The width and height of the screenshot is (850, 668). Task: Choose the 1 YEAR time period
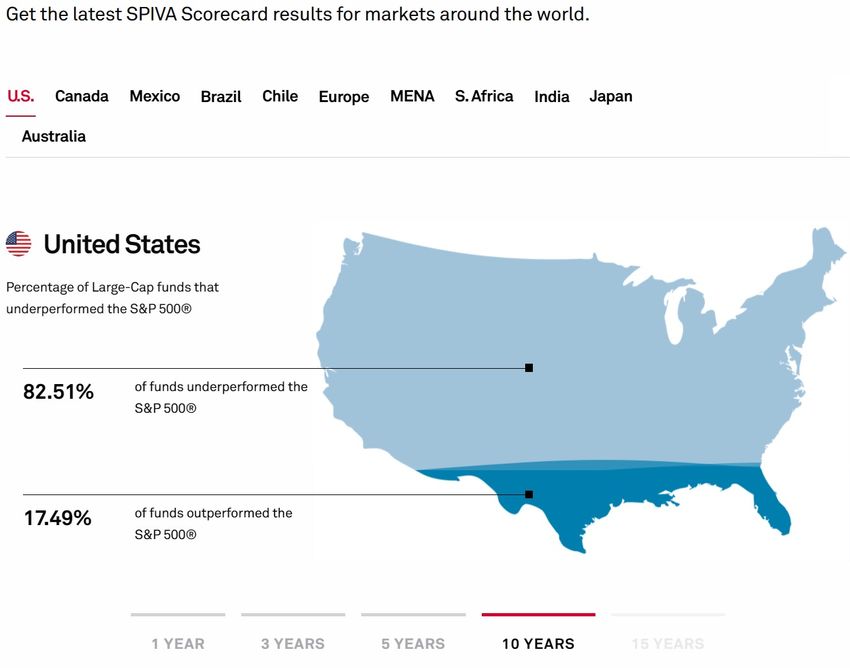point(178,644)
